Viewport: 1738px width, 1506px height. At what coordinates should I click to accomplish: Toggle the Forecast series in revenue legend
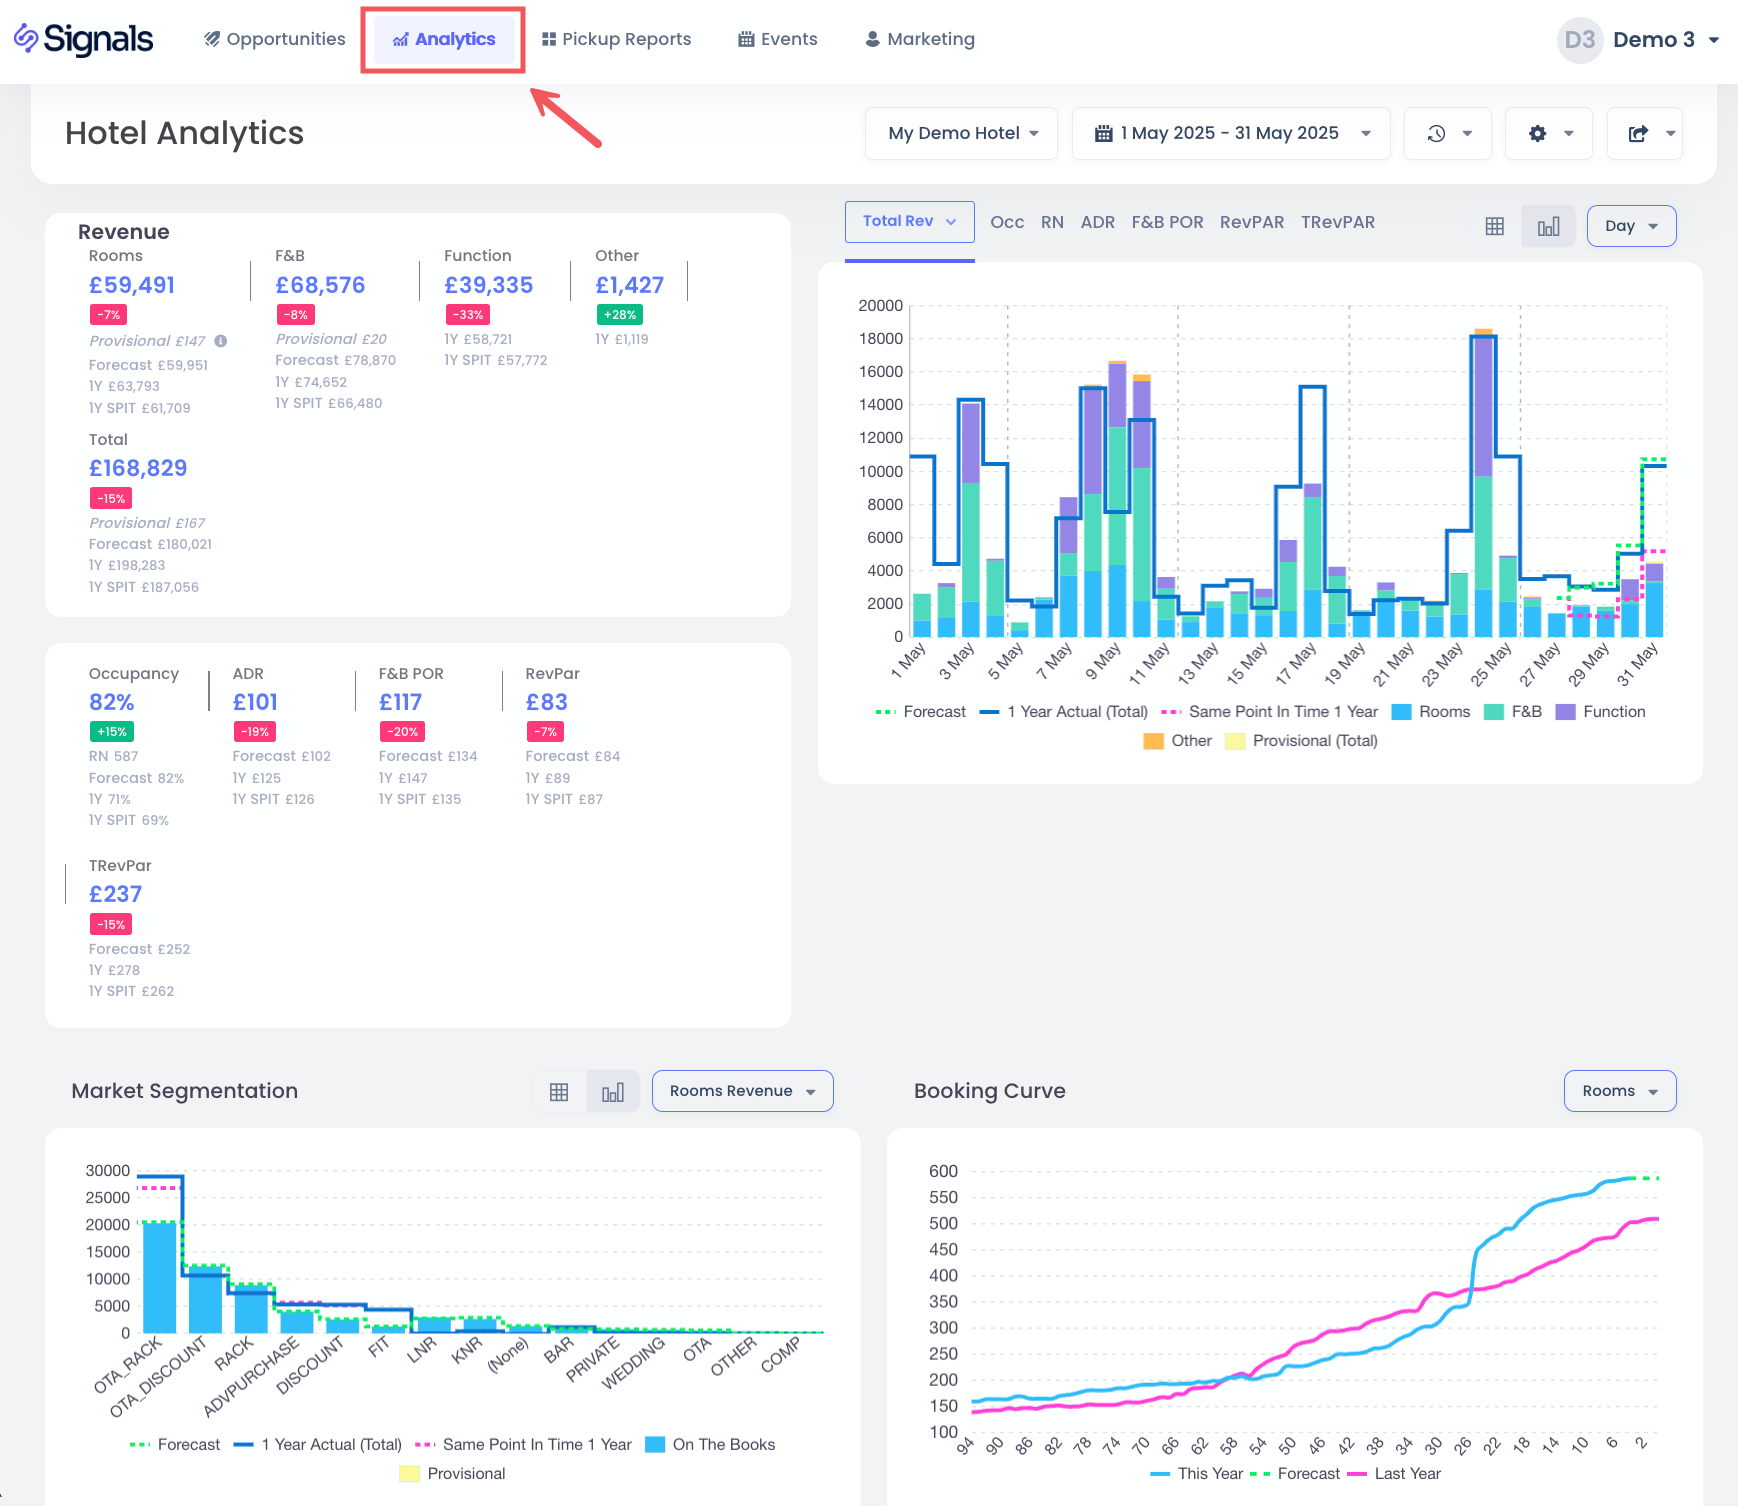point(920,712)
